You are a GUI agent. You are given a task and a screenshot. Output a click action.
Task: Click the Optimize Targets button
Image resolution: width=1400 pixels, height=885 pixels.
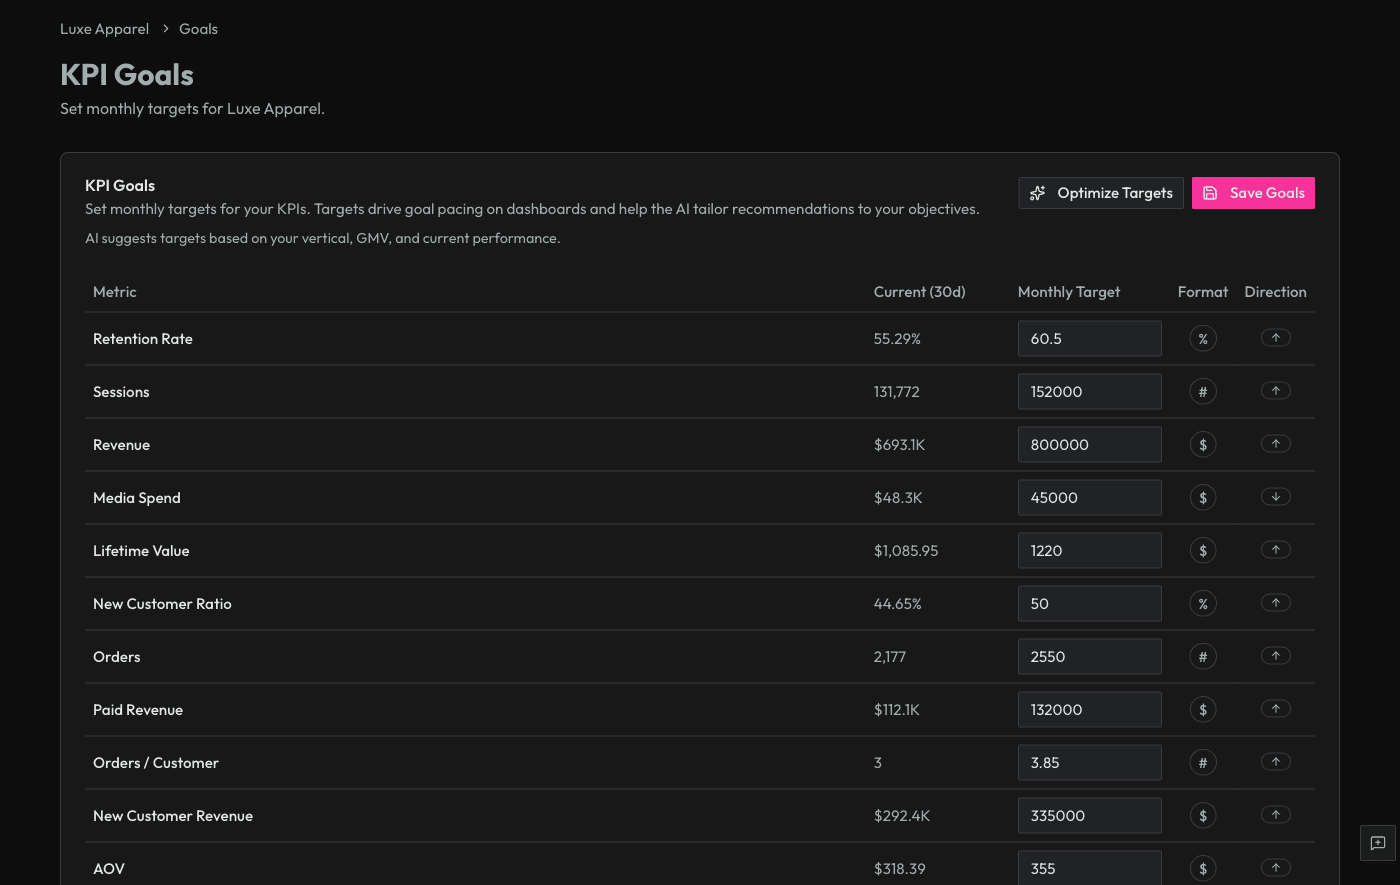tap(1100, 193)
